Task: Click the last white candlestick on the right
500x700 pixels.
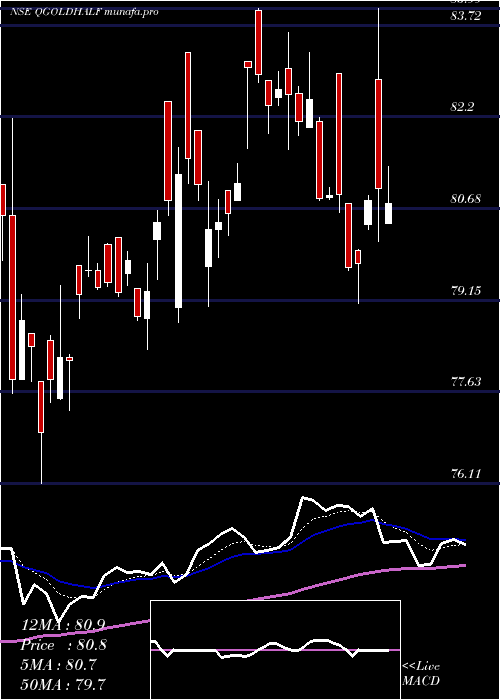Action: 388,213
